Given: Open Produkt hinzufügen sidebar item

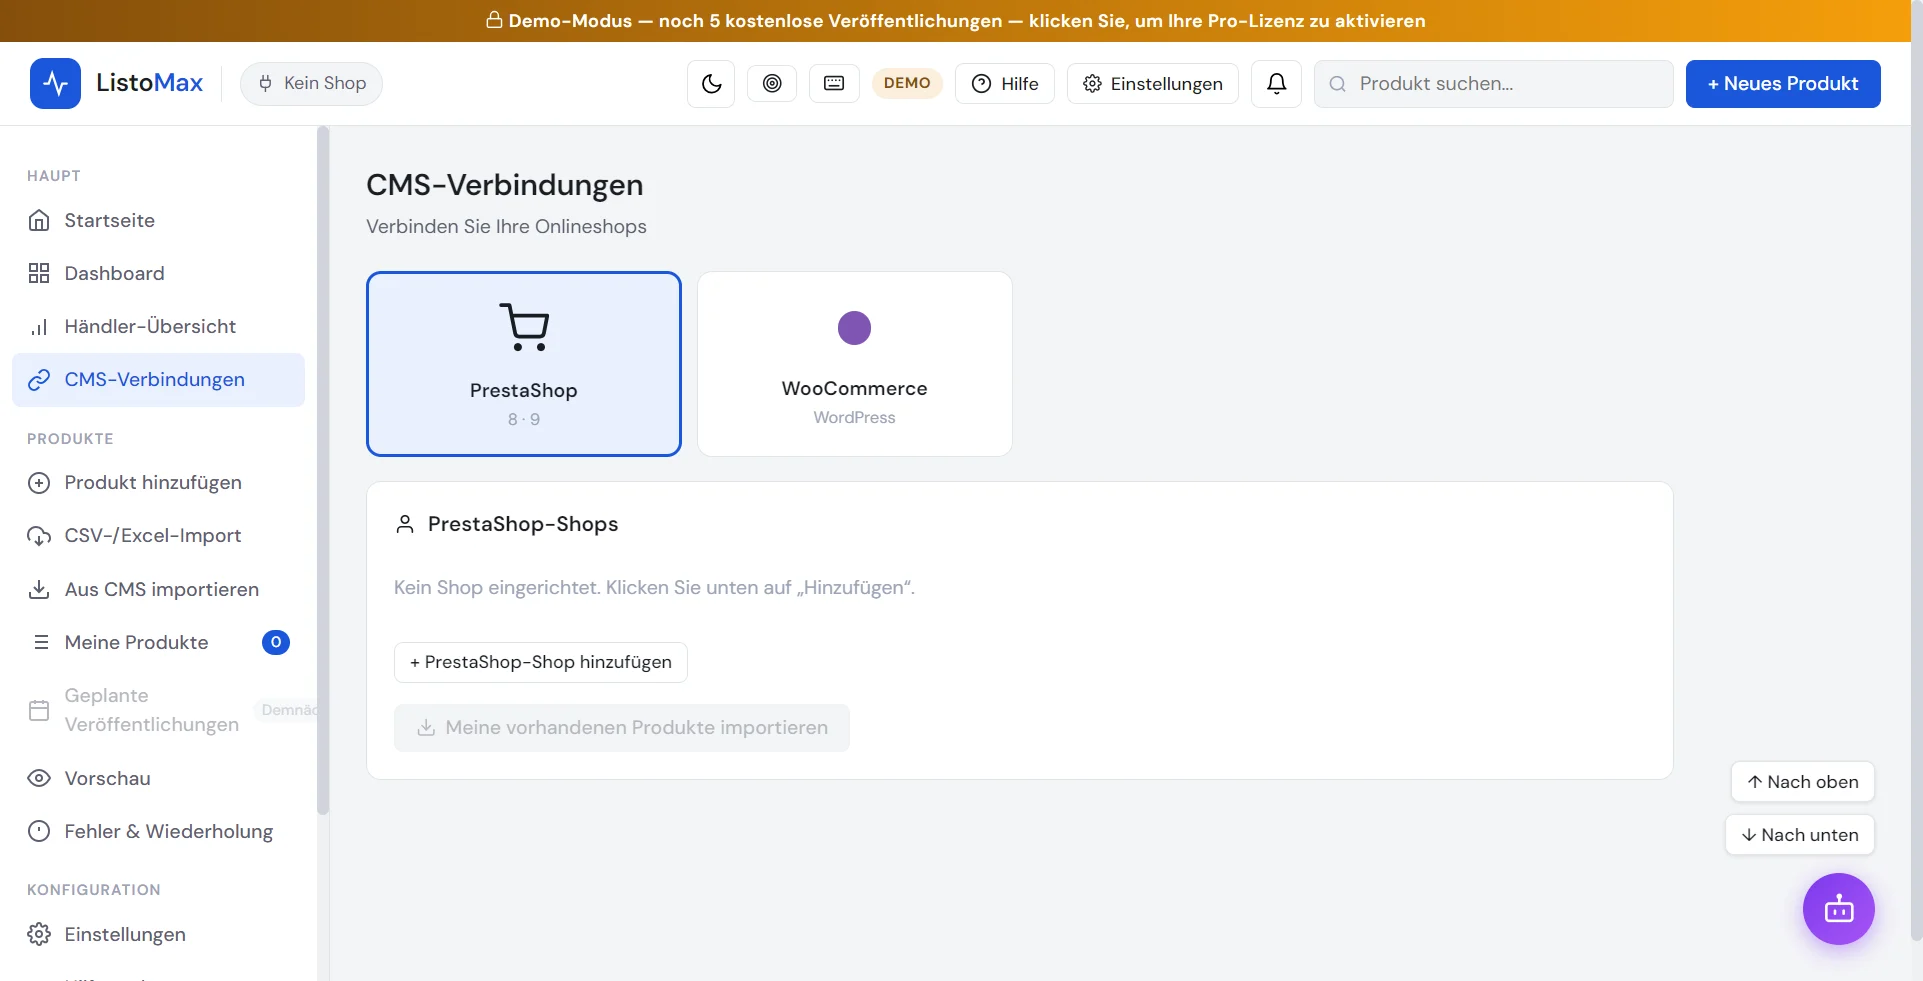Looking at the screenshot, I should pyautogui.click(x=158, y=483).
